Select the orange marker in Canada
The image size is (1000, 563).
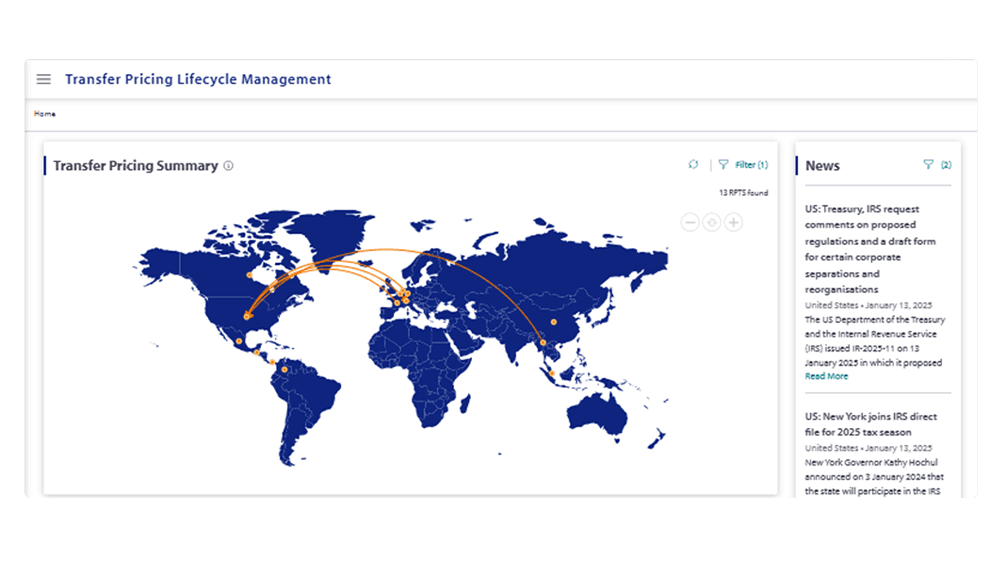pyautogui.click(x=249, y=275)
